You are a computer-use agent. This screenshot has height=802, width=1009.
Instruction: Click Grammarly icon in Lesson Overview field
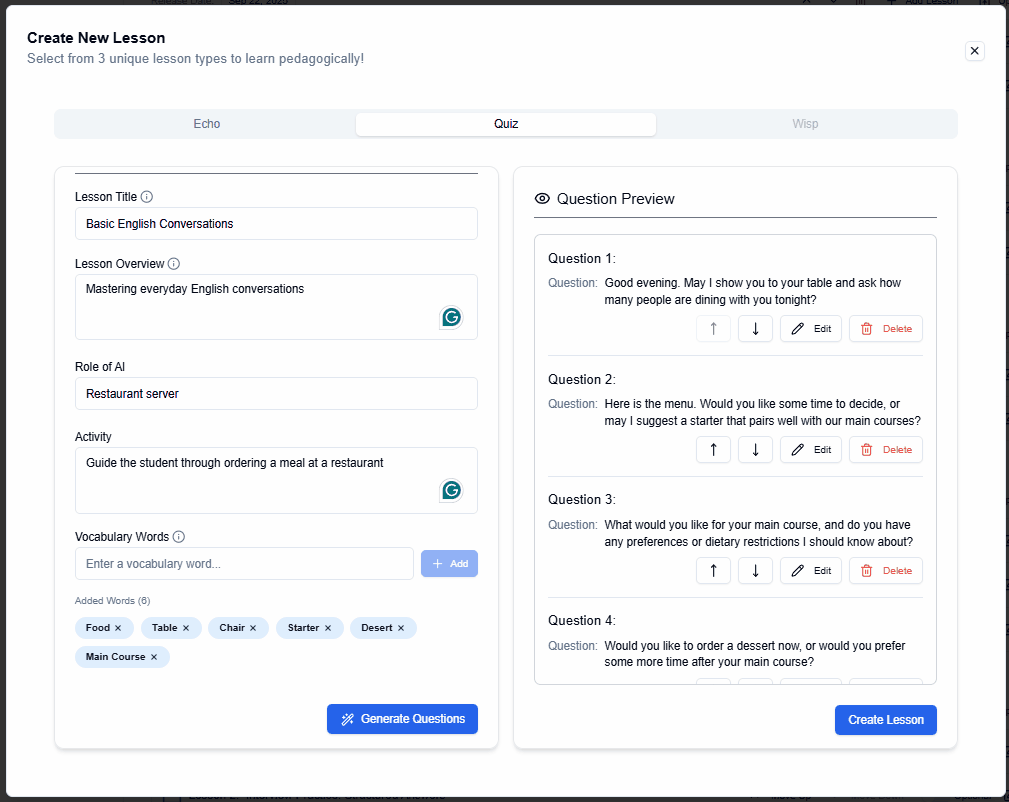(x=451, y=318)
